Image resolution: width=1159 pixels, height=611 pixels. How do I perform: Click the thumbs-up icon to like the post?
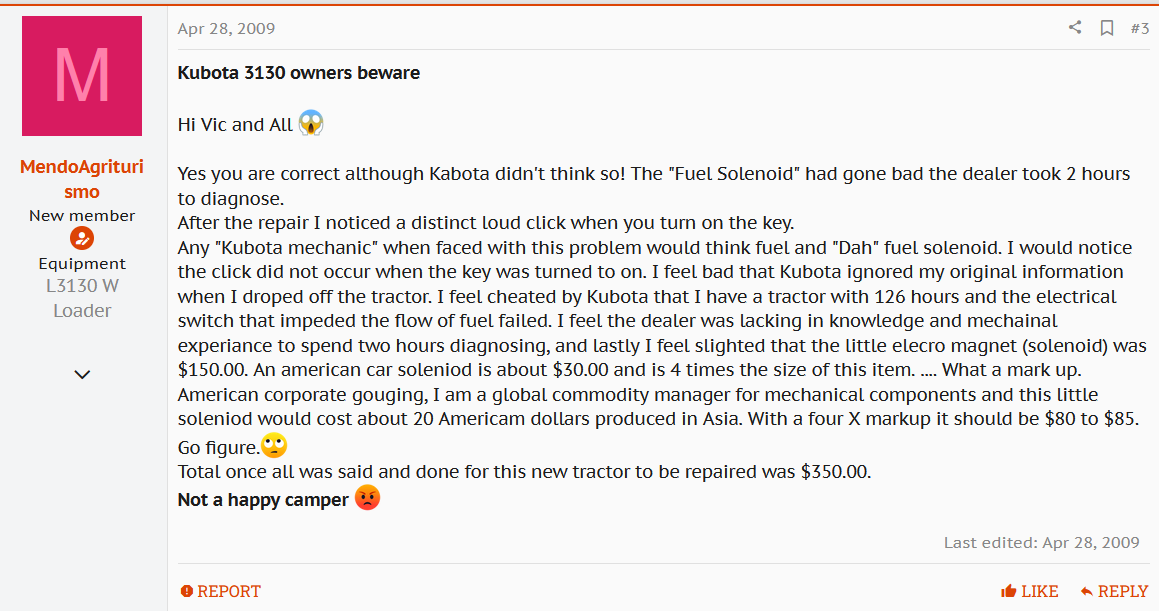1008,590
